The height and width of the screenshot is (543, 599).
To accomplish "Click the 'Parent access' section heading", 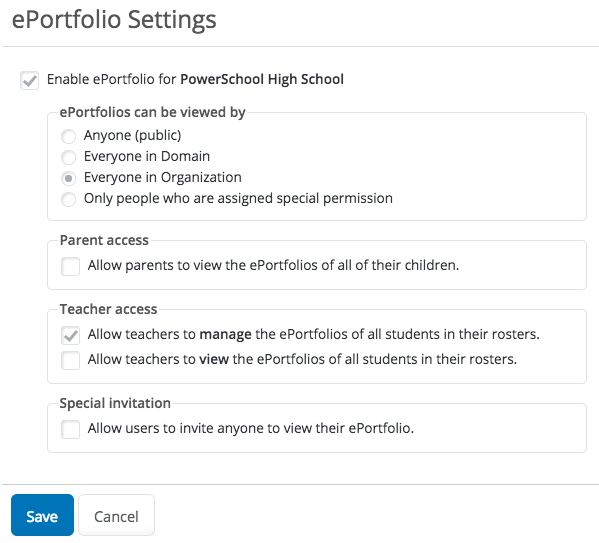I will click(104, 240).
